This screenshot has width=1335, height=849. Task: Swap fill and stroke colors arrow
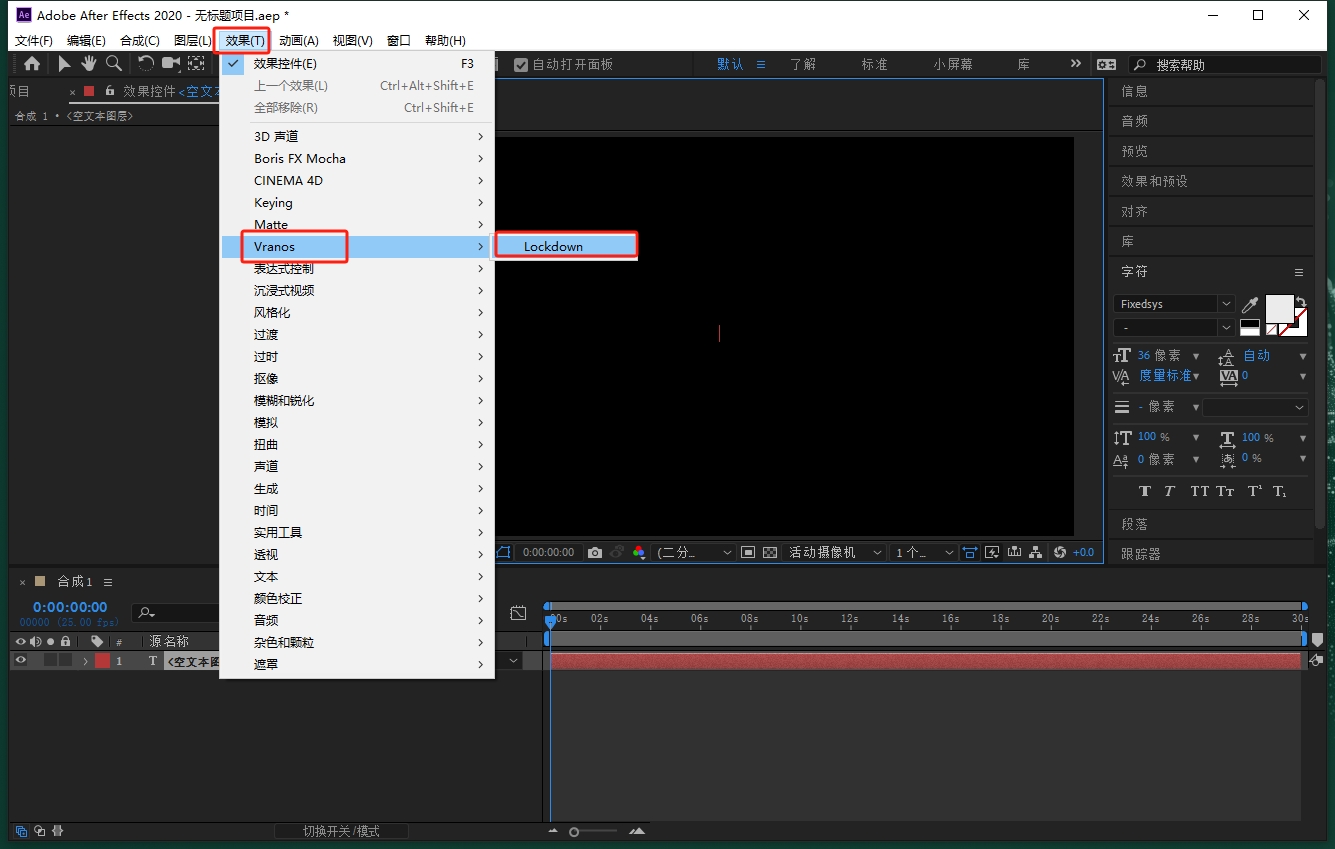[1301, 302]
